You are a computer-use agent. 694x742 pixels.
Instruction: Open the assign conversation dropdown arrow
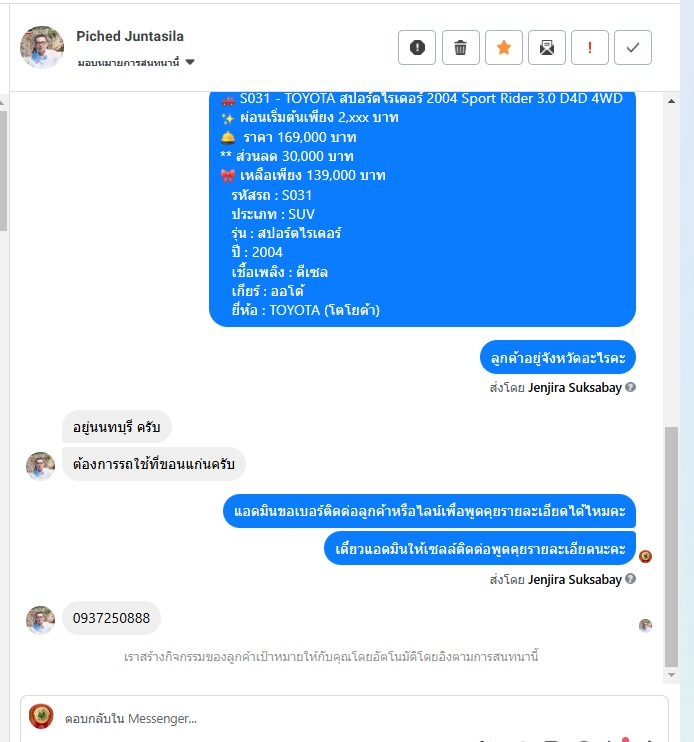pyautogui.click(x=190, y=62)
